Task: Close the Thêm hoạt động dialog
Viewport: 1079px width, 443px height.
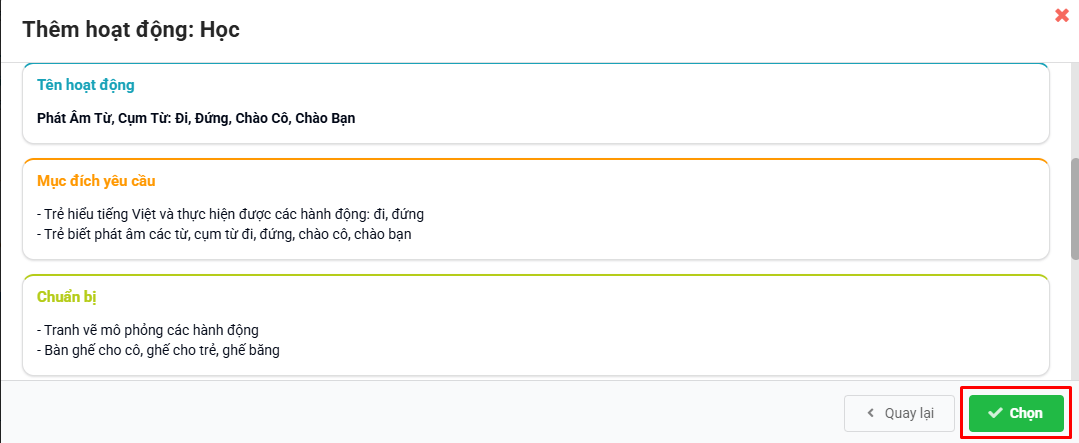Action: [x=1062, y=15]
